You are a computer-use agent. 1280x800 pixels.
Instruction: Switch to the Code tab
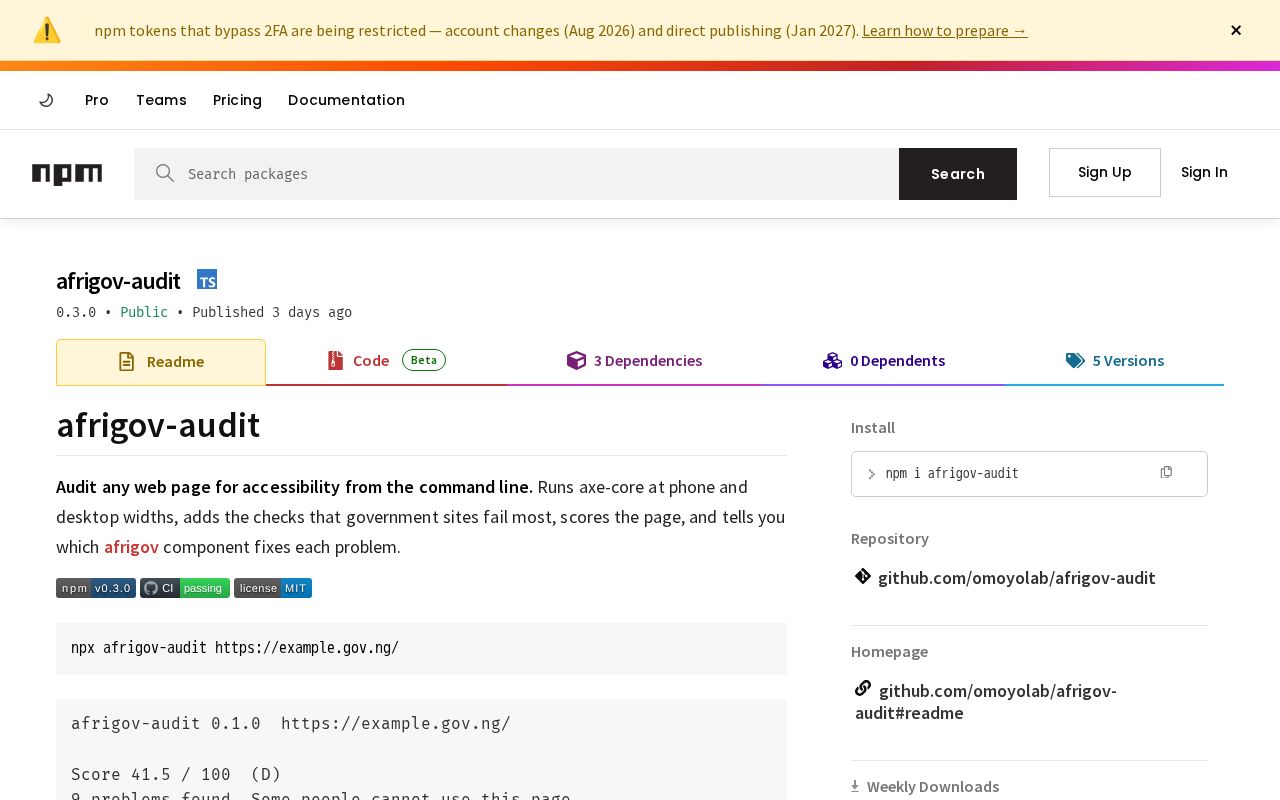point(386,361)
